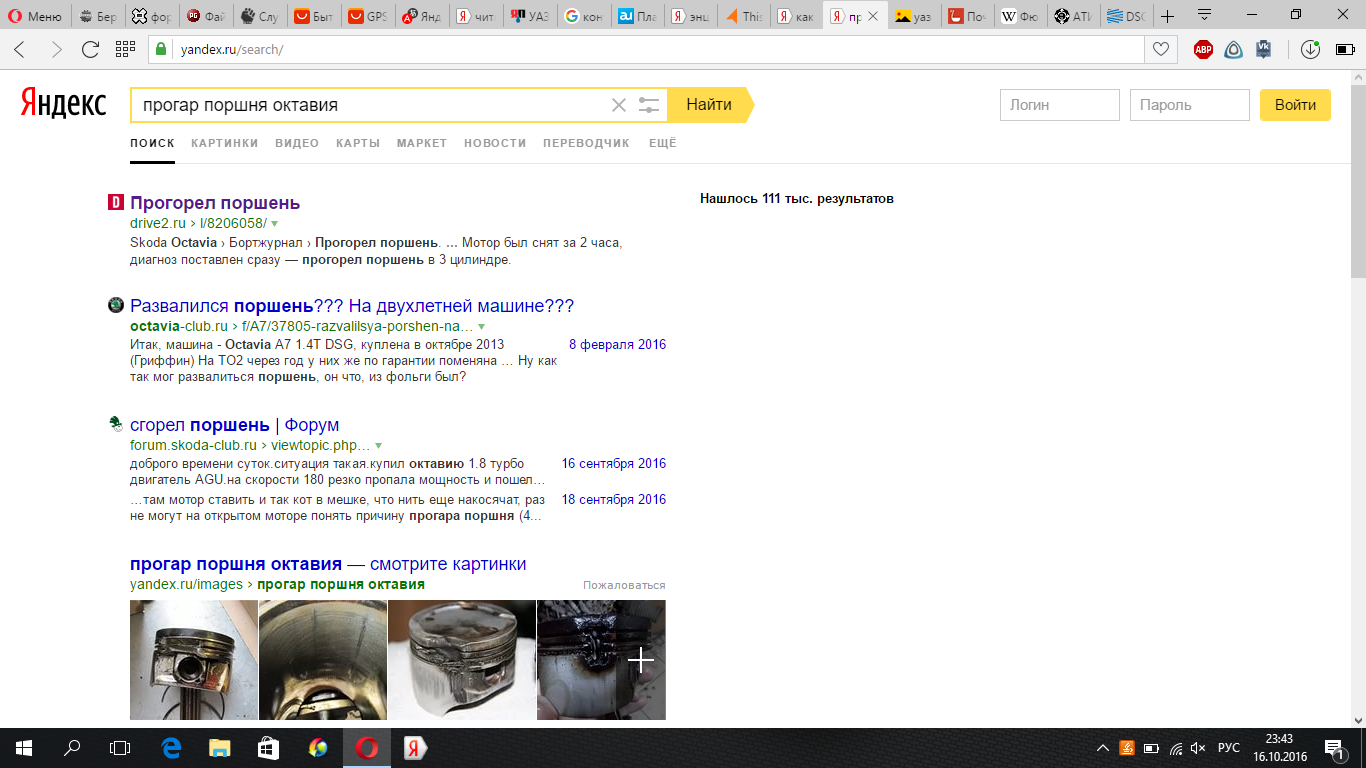Open the Новости search category

click(495, 143)
